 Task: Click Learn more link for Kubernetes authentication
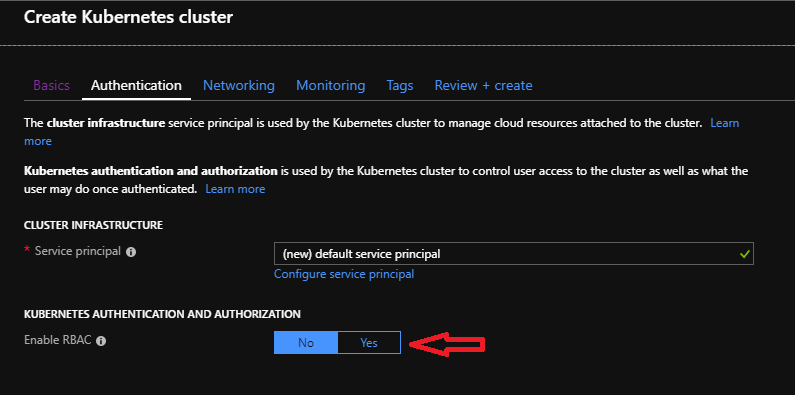pyautogui.click(x=235, y=189)
